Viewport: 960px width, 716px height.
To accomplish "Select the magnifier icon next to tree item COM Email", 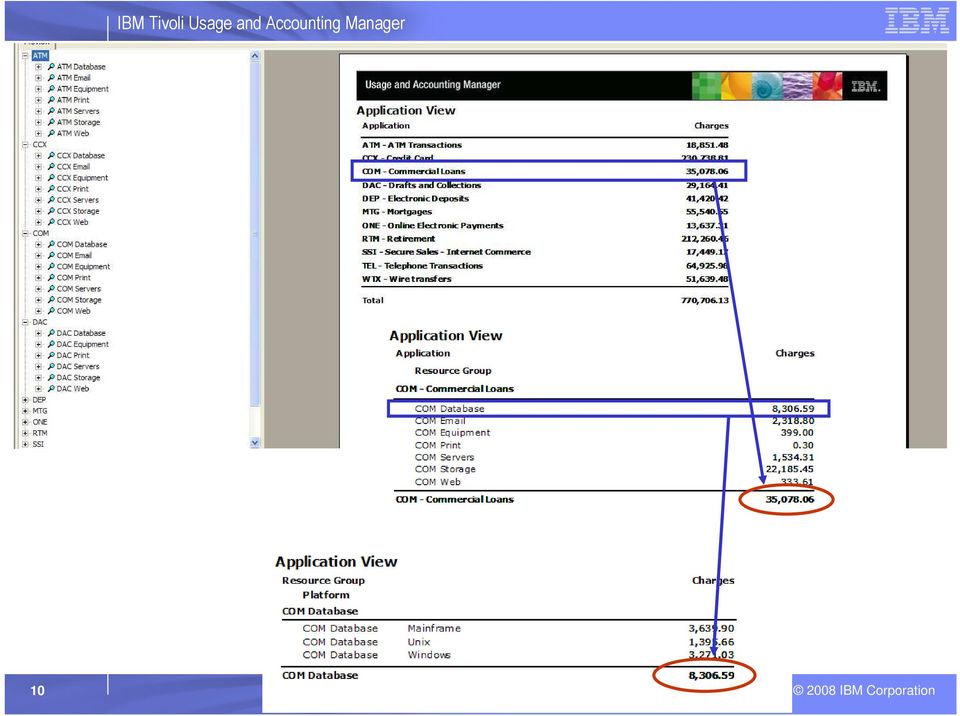I will pos(51,255).
